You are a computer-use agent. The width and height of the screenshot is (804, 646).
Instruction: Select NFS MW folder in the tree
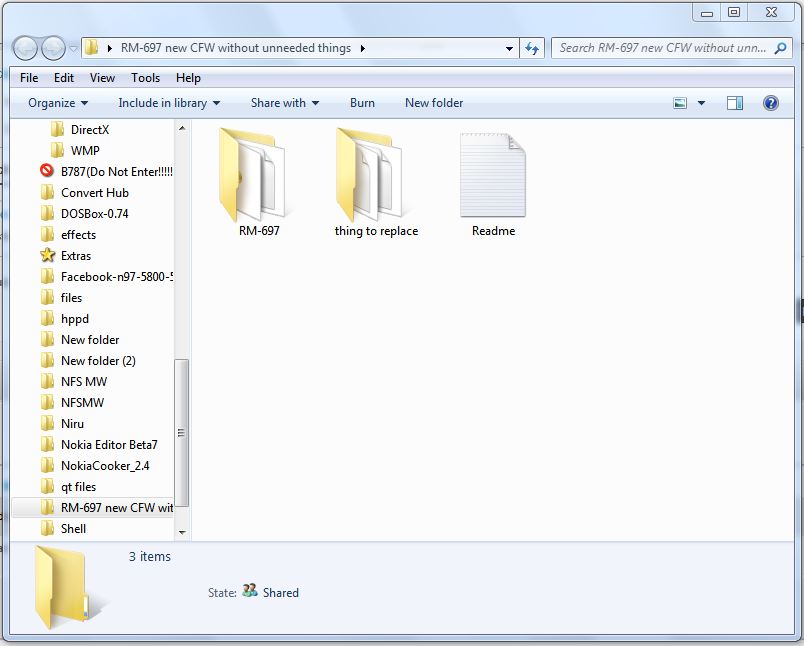[x=84, y=381]
